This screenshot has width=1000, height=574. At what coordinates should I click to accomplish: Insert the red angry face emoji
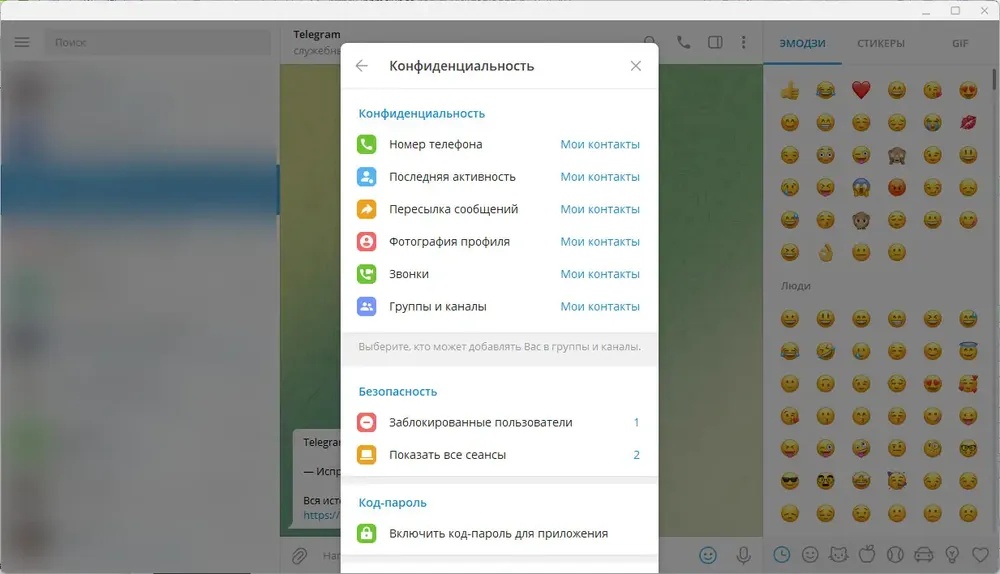897,188
